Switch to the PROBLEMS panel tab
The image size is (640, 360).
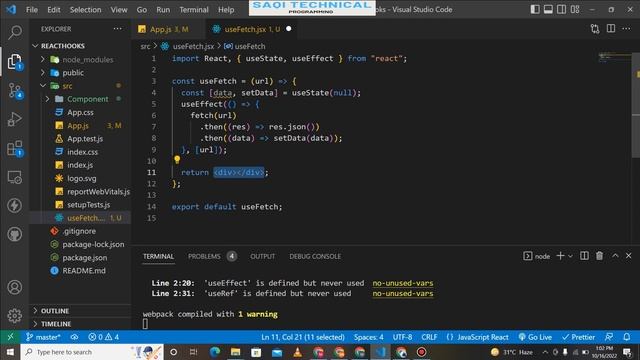(204, 256)
